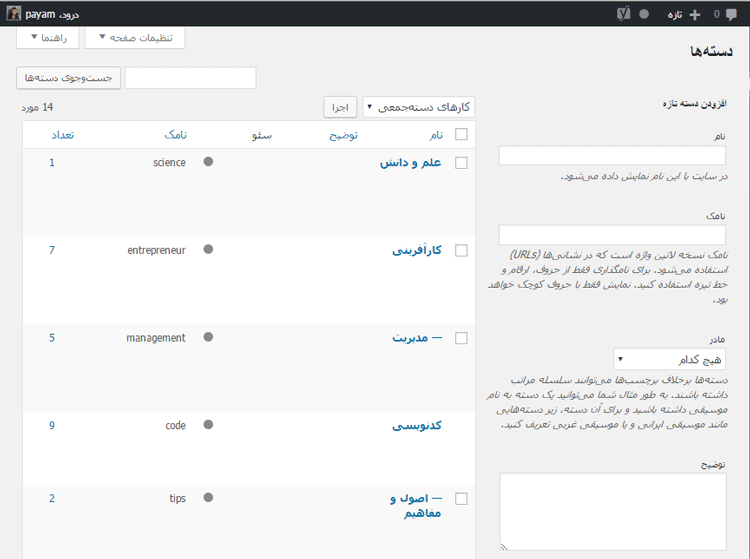The height and width of the screenshot is (559, 750).
Task: Click the جست‌وجوی دسته‌ها search button
Action: point(68,77)
